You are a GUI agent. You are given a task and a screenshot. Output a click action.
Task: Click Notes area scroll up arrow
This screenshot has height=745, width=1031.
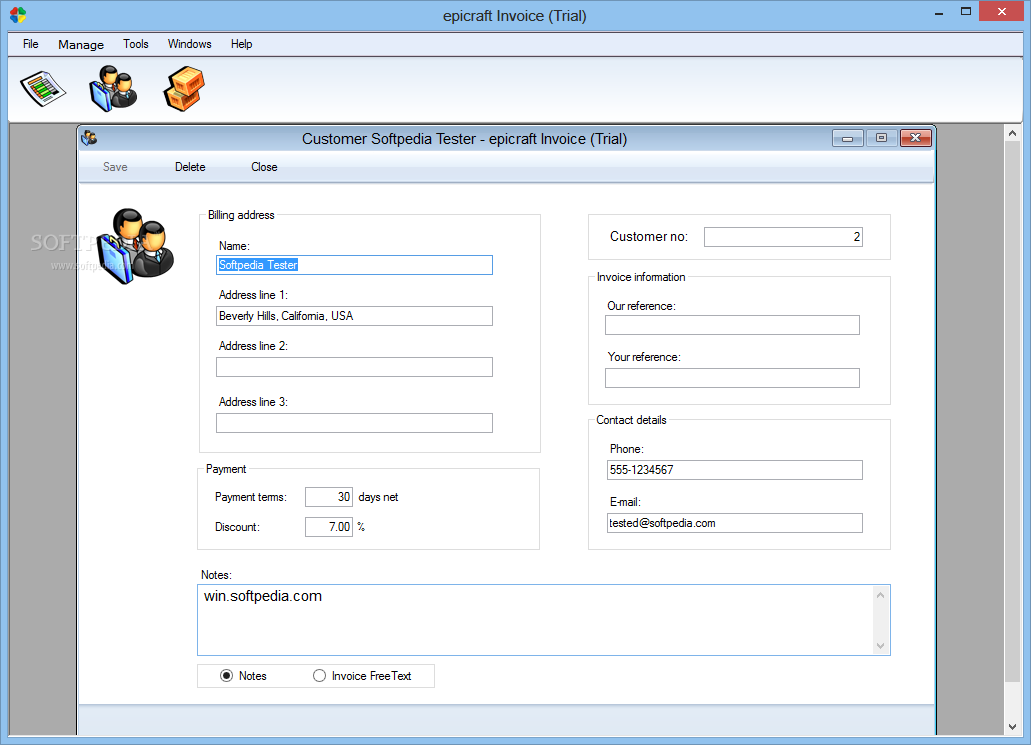pos(880,595)
